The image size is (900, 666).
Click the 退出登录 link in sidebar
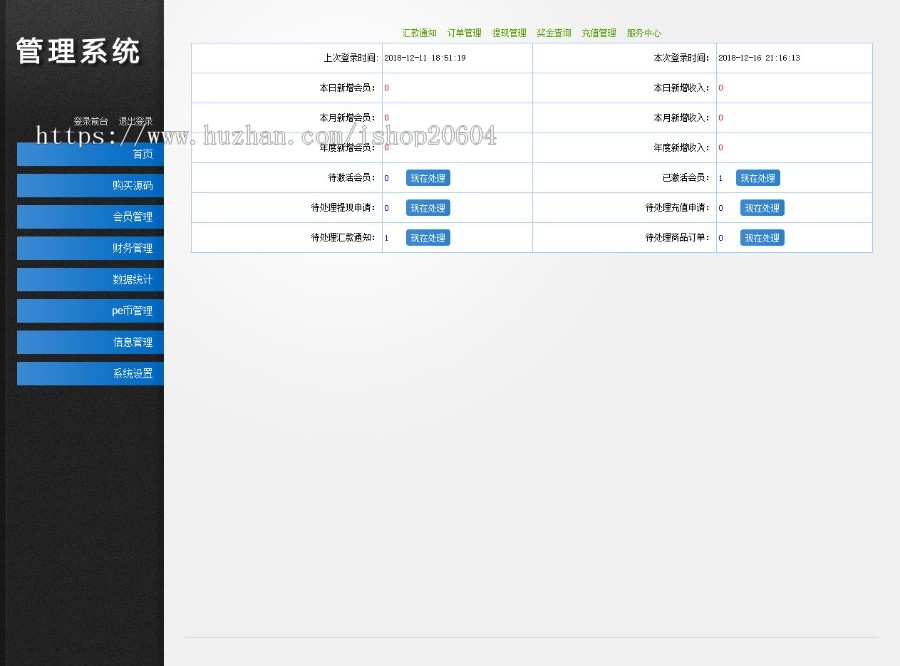coord(135,121)
